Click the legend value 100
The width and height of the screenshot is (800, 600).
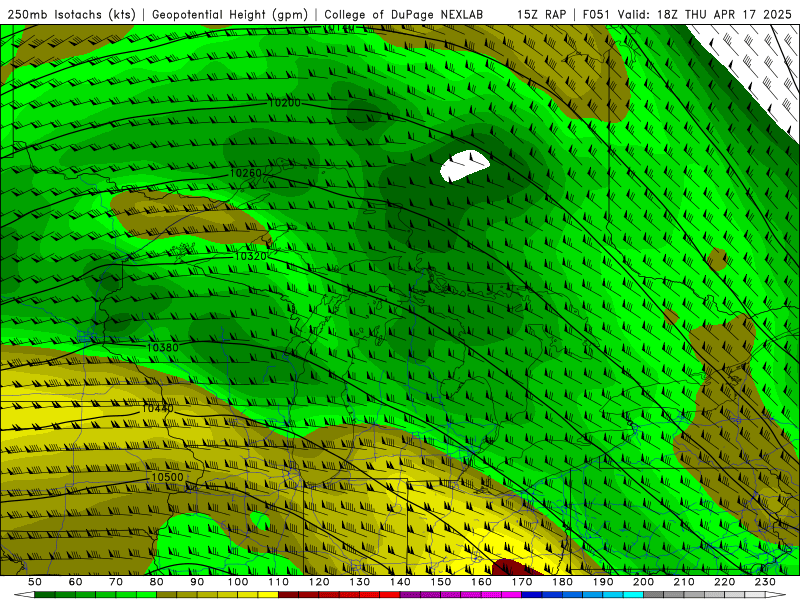click(238, 582)
